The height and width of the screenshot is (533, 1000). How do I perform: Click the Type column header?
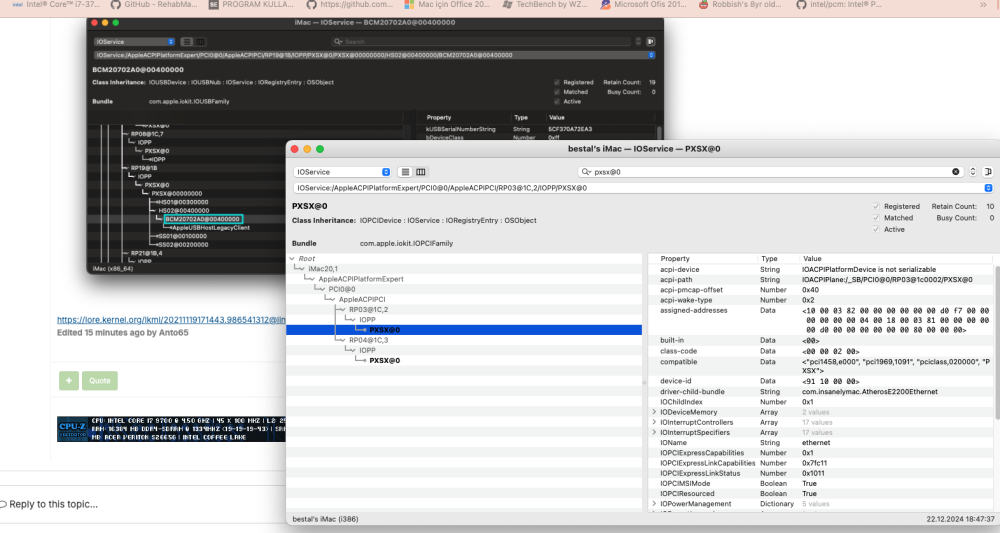[769, 259]
